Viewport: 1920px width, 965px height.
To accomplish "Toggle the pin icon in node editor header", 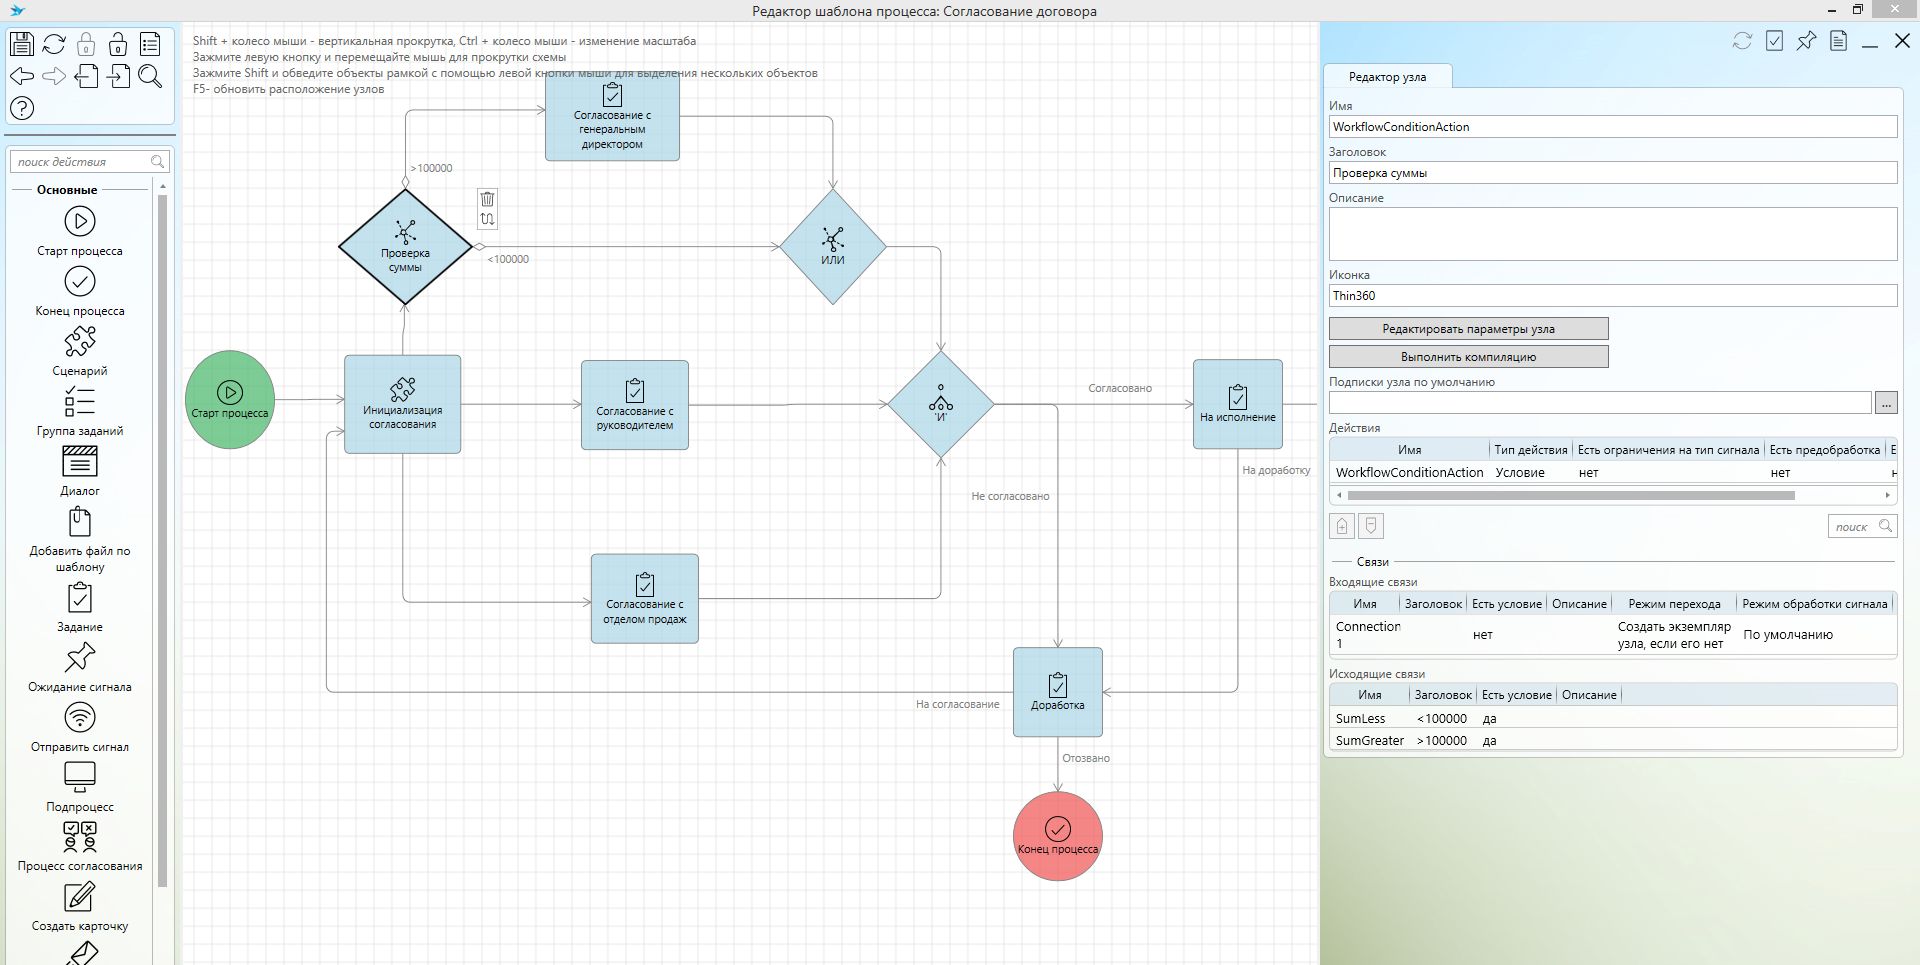I will coord(1806,41).
